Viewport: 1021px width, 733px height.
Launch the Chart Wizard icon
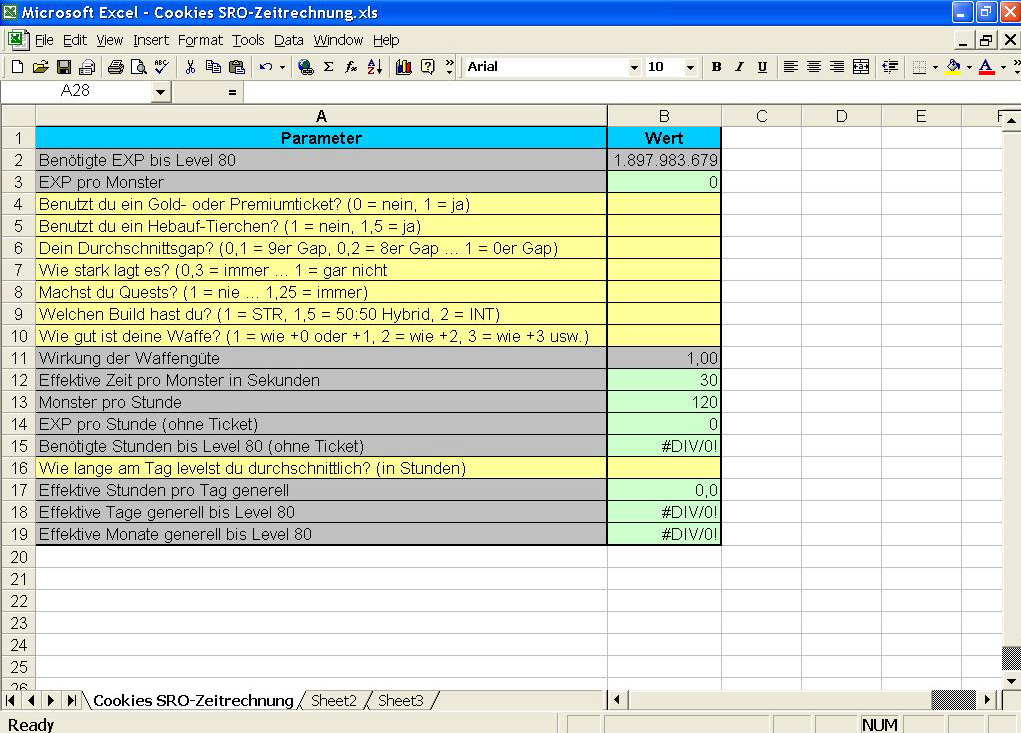click(404, 67)
